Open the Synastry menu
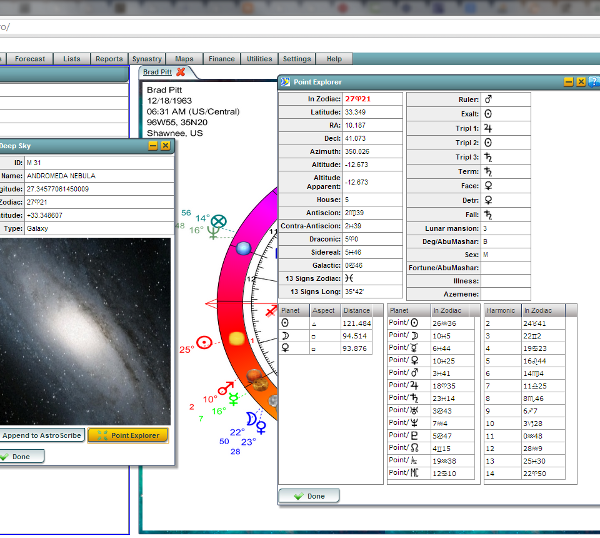Viewport: 600px width, 538px height. (x=147, y=59)
